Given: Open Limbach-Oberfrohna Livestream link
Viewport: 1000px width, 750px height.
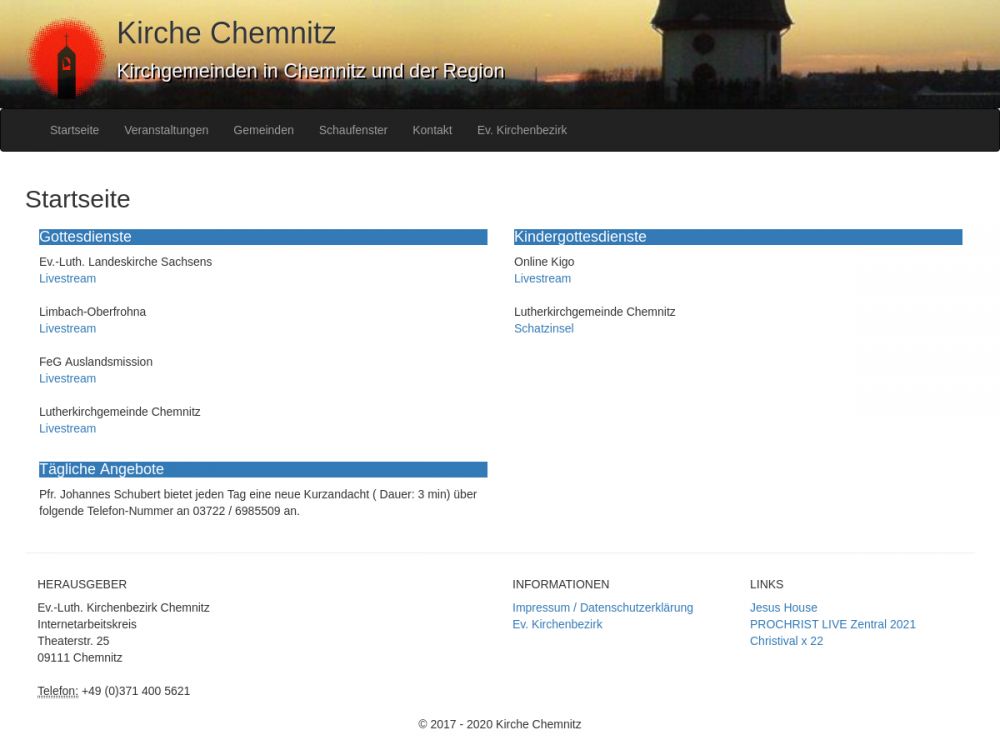Looking at the screenshot, I should 67,329.
